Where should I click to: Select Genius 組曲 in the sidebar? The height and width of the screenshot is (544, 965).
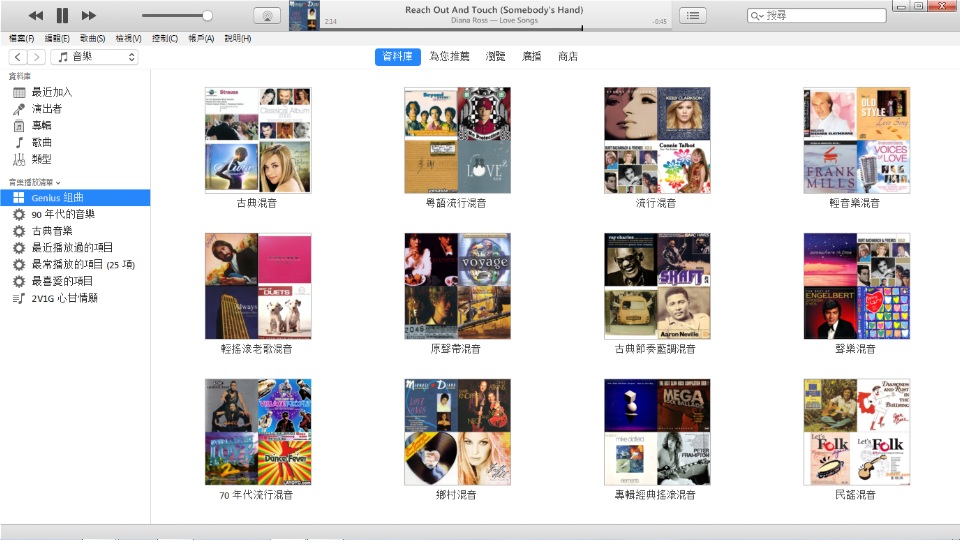[75, 198]
